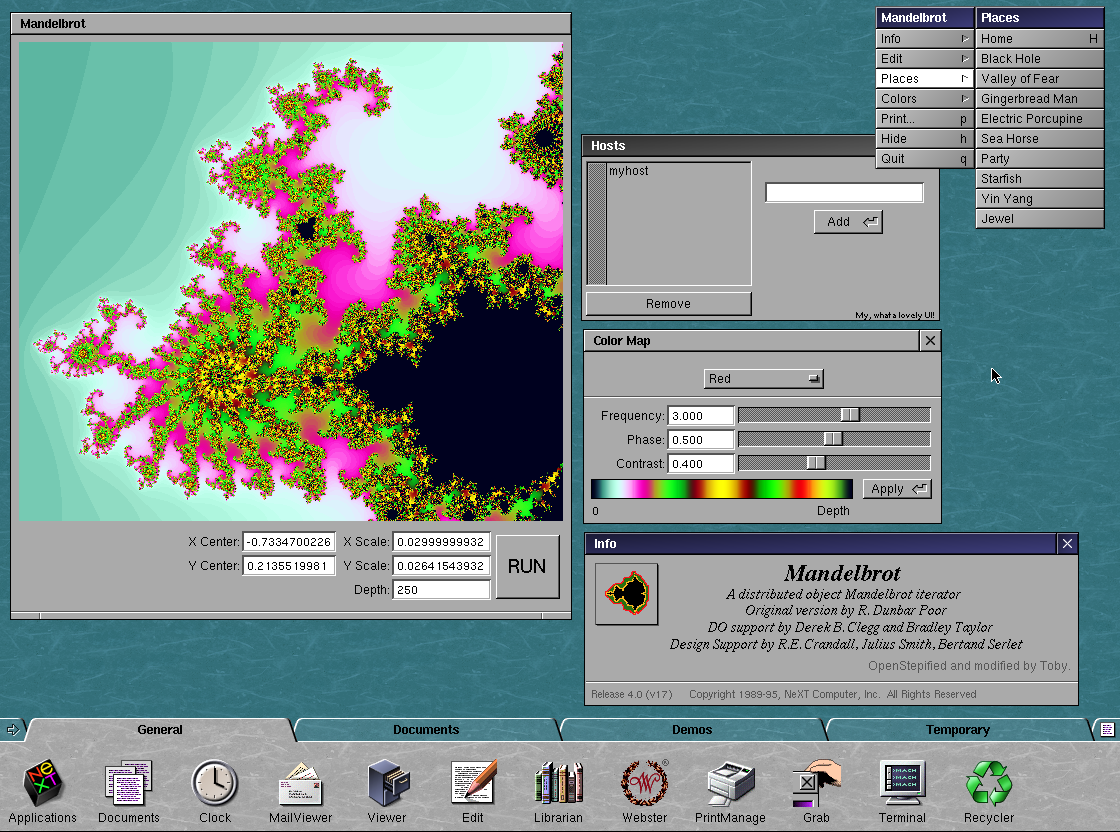
Task: Switch to the Demos shelf tab
Action: [x=692, y=730]
